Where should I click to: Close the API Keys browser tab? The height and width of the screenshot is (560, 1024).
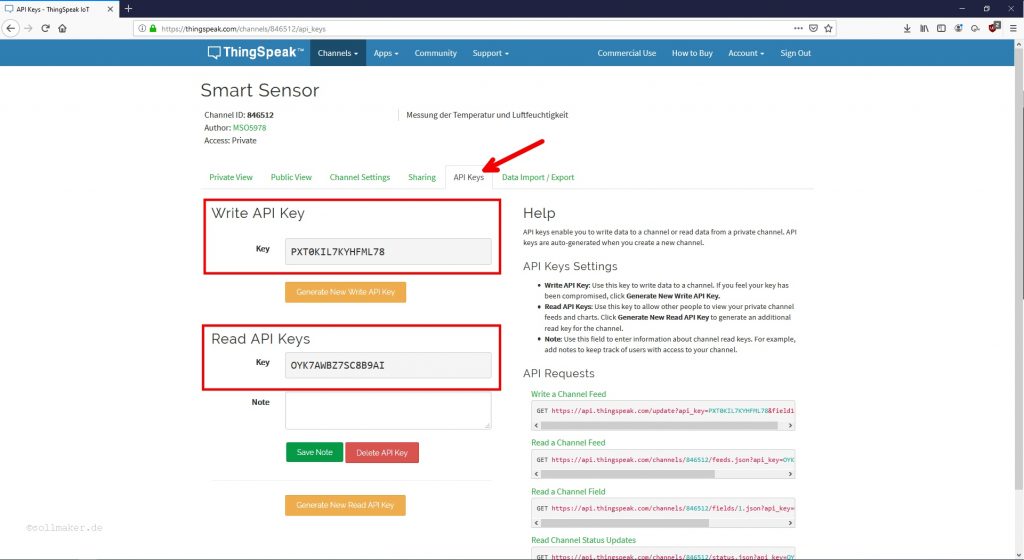[x=110, y=9]
